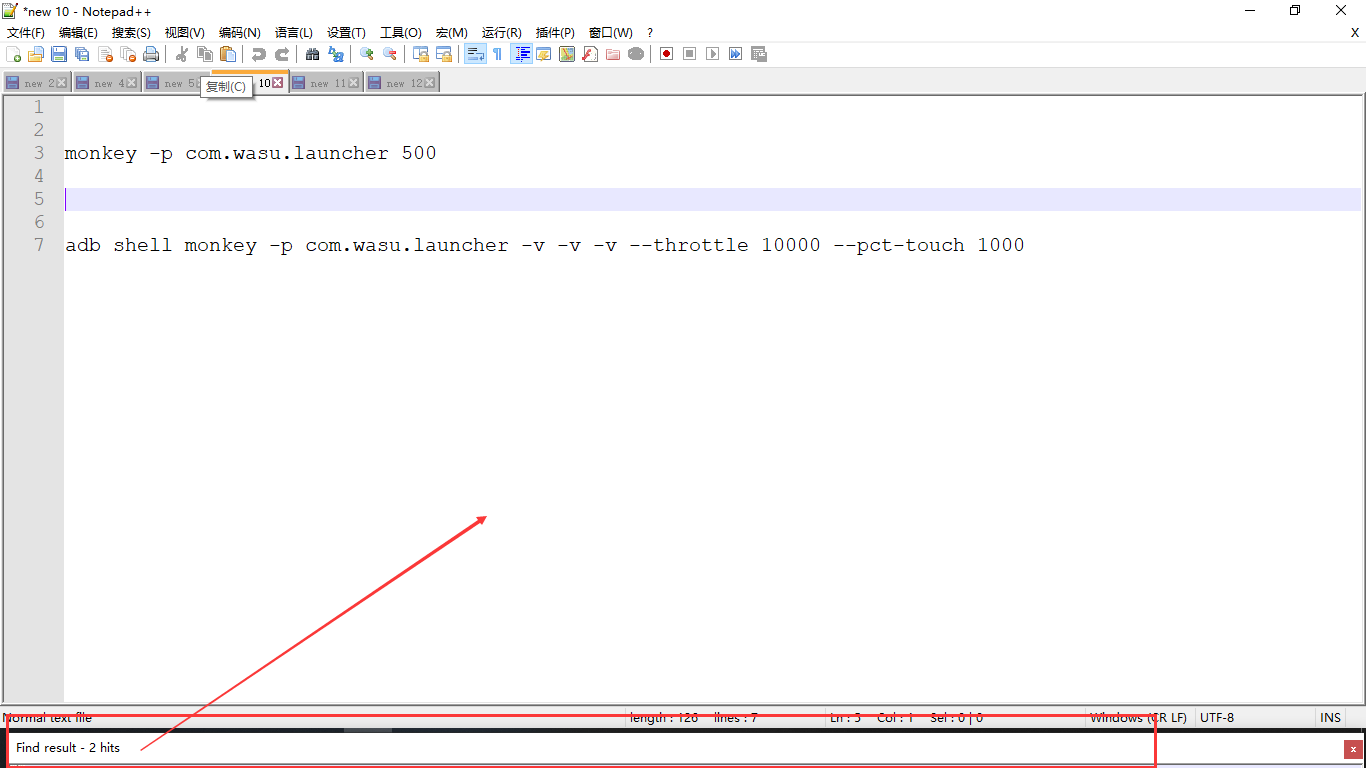Click the Zoom In toolbar icon

365,54
